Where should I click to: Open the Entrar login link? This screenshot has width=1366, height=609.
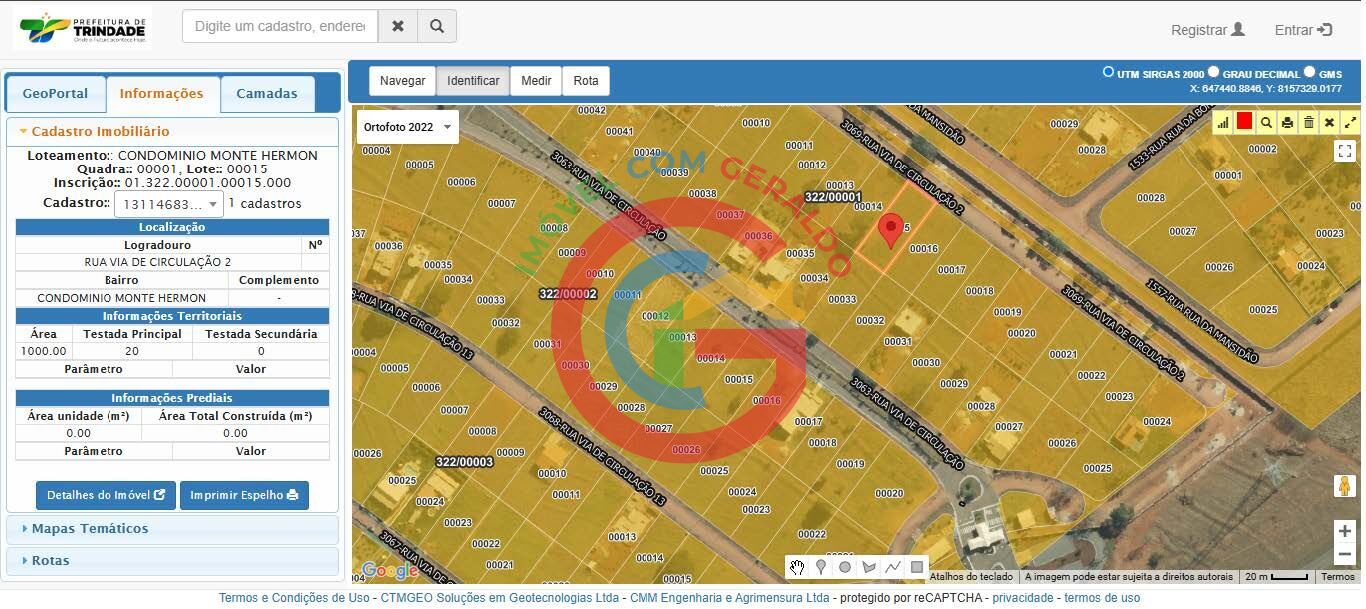1303,30
